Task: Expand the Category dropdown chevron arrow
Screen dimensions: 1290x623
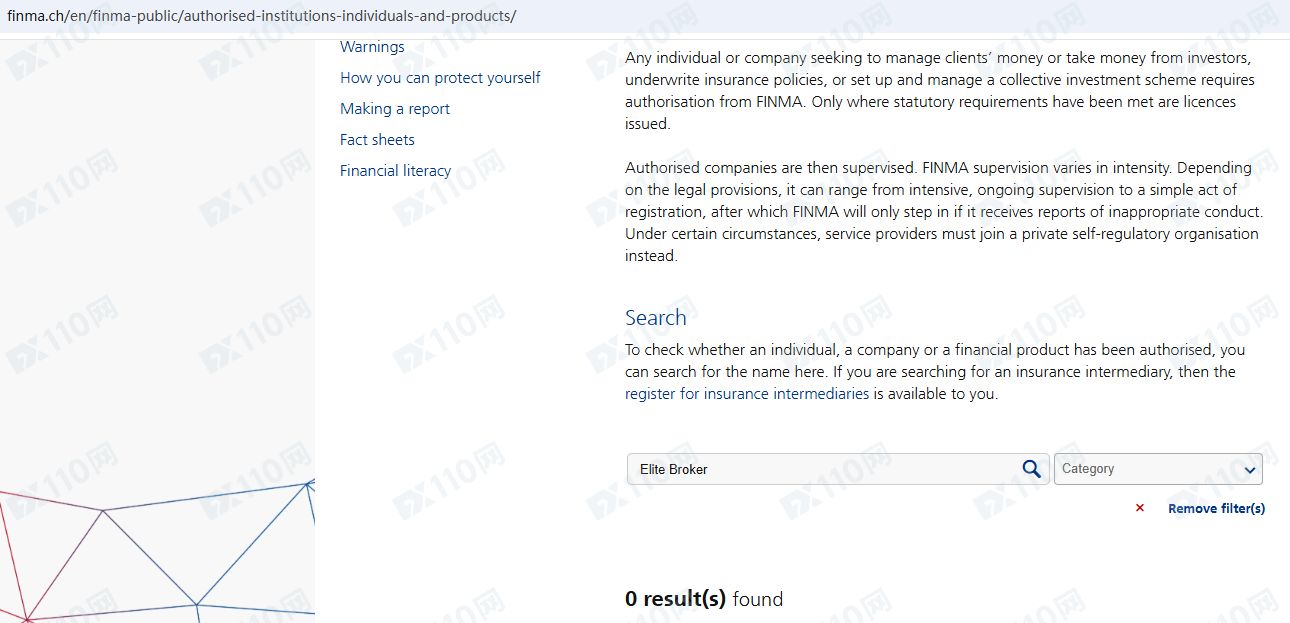Action: coord(1249,470)
